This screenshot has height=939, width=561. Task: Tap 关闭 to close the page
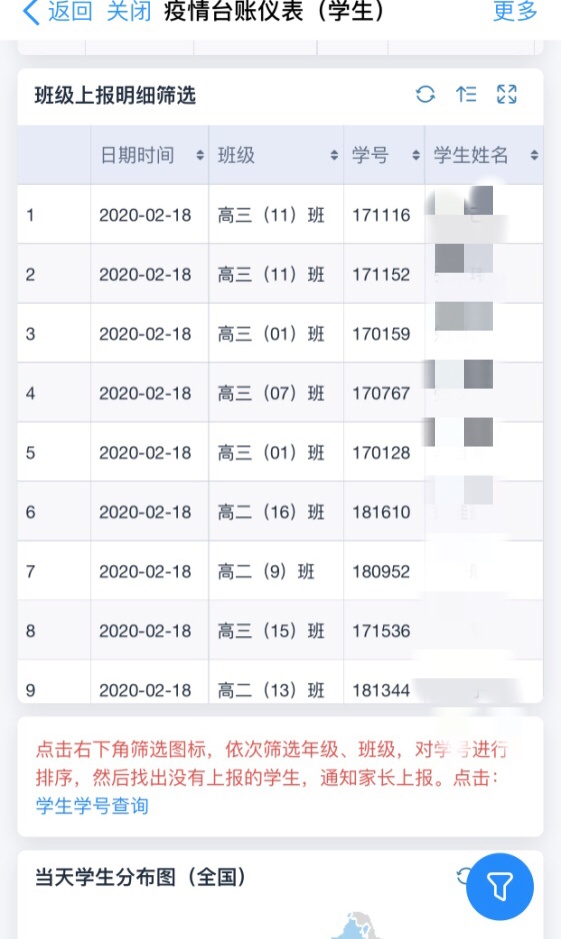129,11
